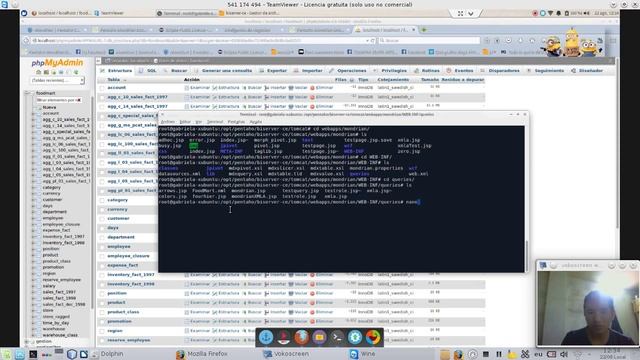Click Vaciar icon for agg_c_10_sales_fact_1997
Screen dimensions: 640x360
[291, 97]
